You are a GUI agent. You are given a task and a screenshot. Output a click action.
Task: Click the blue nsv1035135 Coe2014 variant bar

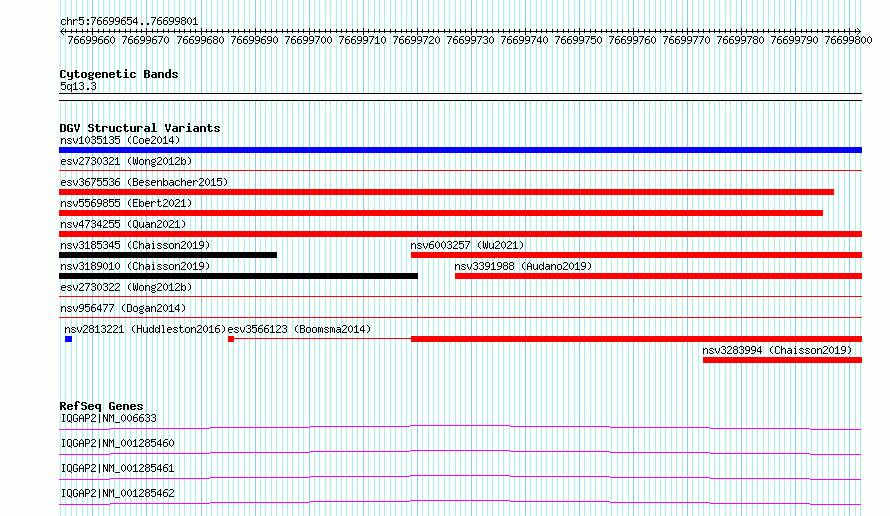pos(460,150)
